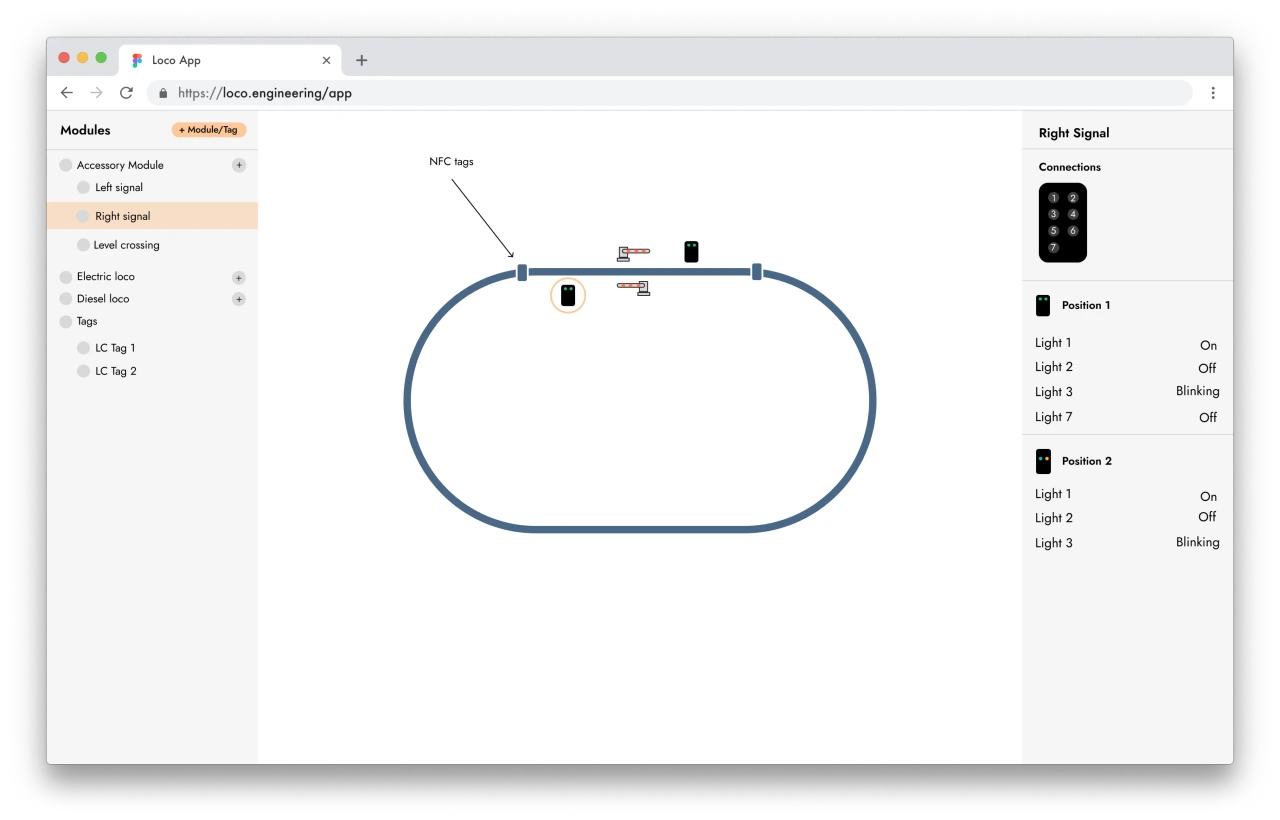Select LC Tag 2 in tree
The width and height of the screenshot is (1280, 820).
pos(116,371)
